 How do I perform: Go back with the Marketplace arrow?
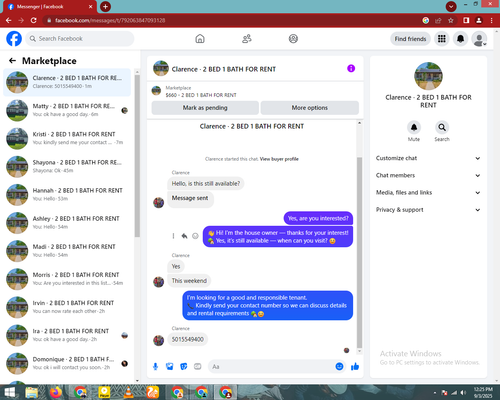[12, 60]
